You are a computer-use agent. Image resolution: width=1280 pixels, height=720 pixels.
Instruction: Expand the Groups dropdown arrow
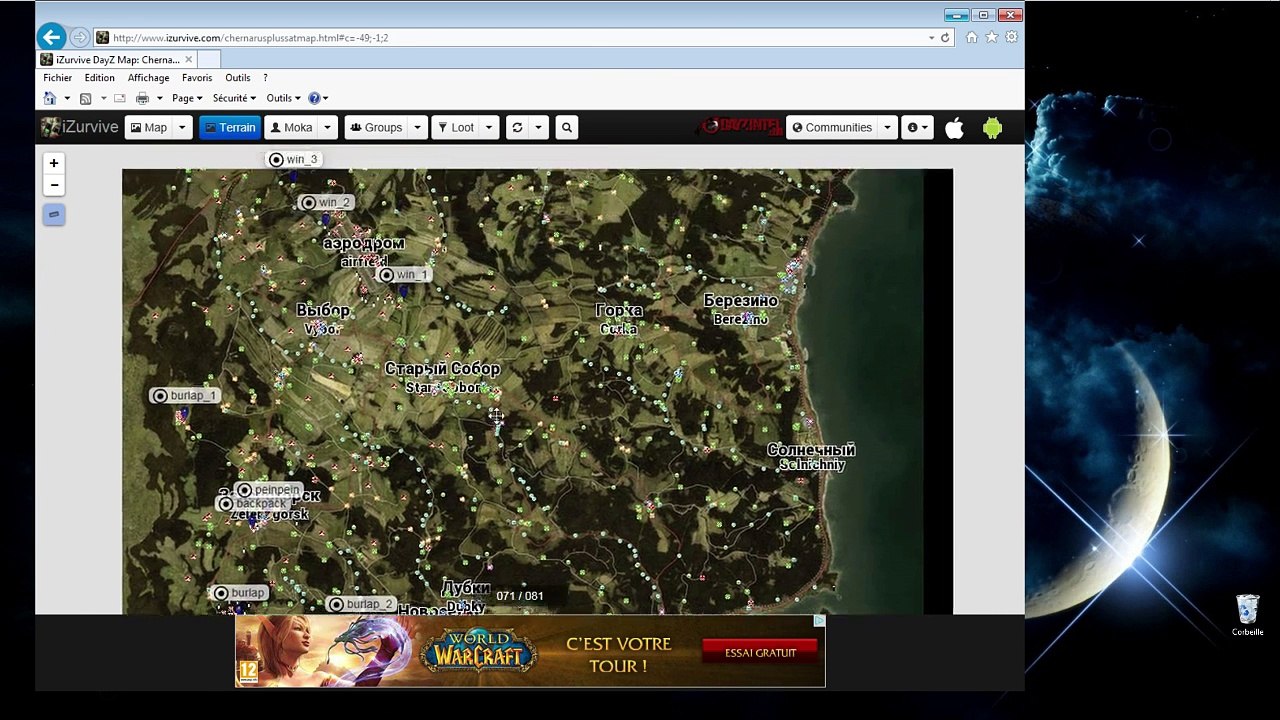[417, 127]
